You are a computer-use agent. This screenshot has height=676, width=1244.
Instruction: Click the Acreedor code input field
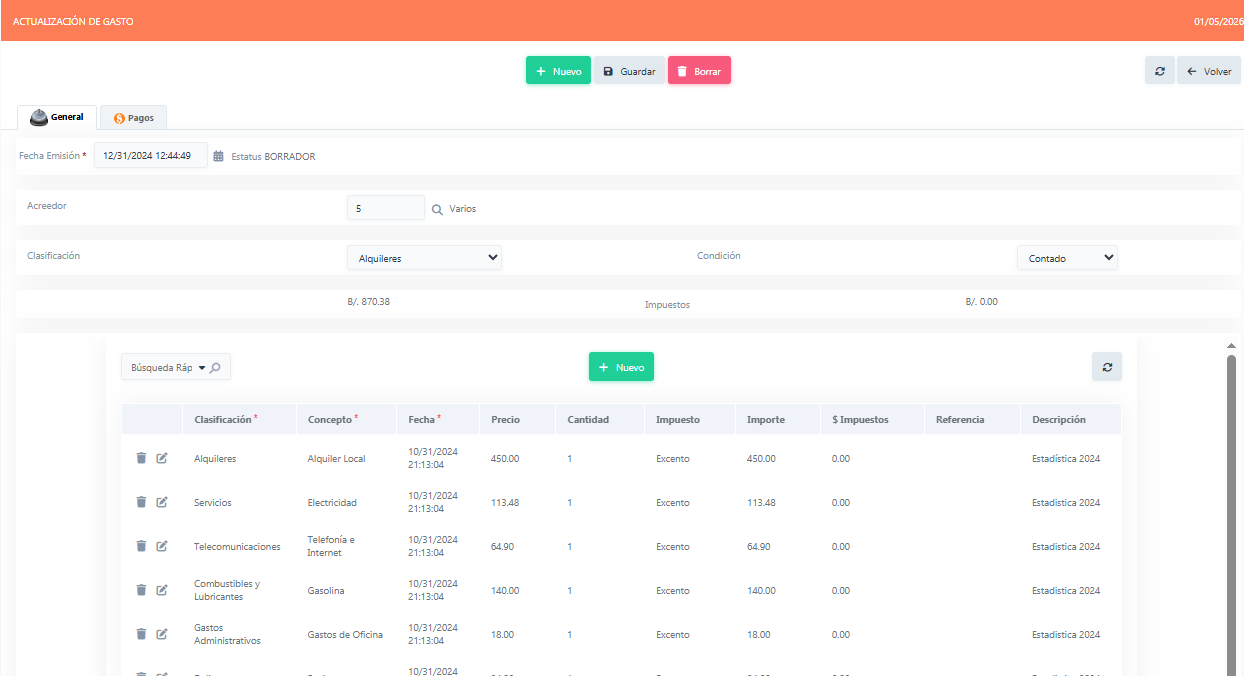point(385,208)
